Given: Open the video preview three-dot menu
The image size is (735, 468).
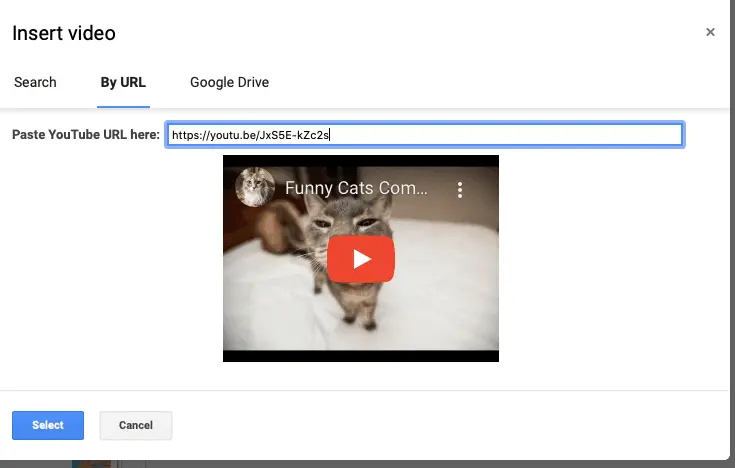Looking at the screenshot, I should 460,190.
